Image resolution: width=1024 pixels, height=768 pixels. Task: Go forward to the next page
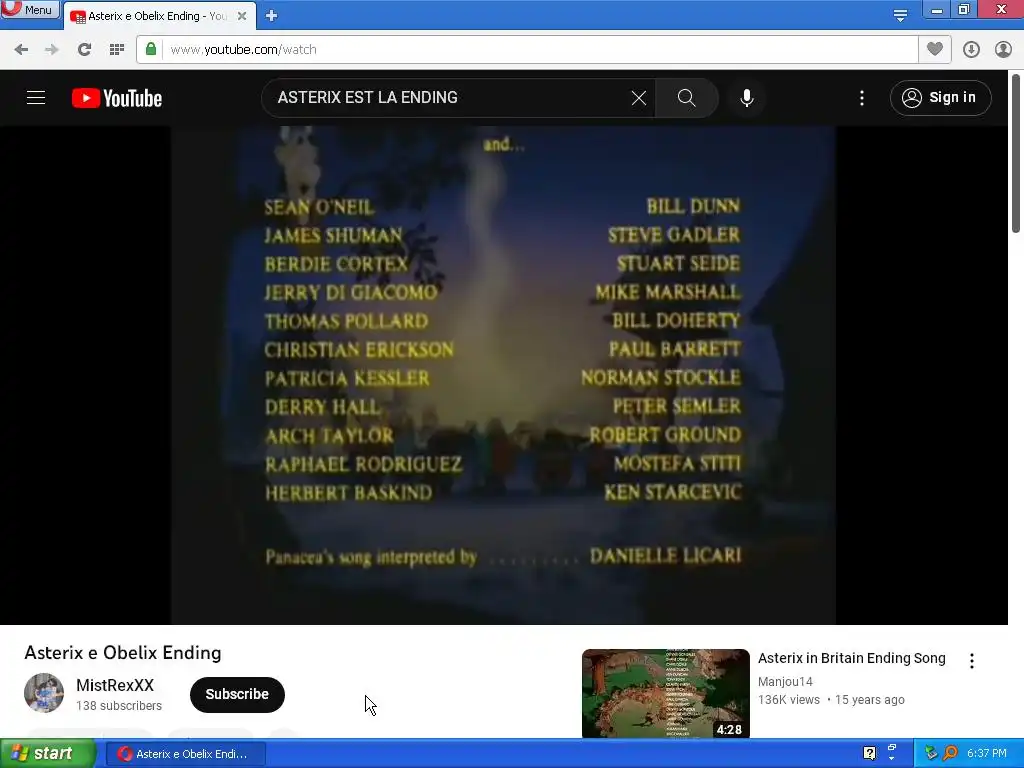click(x=52, y=50)
